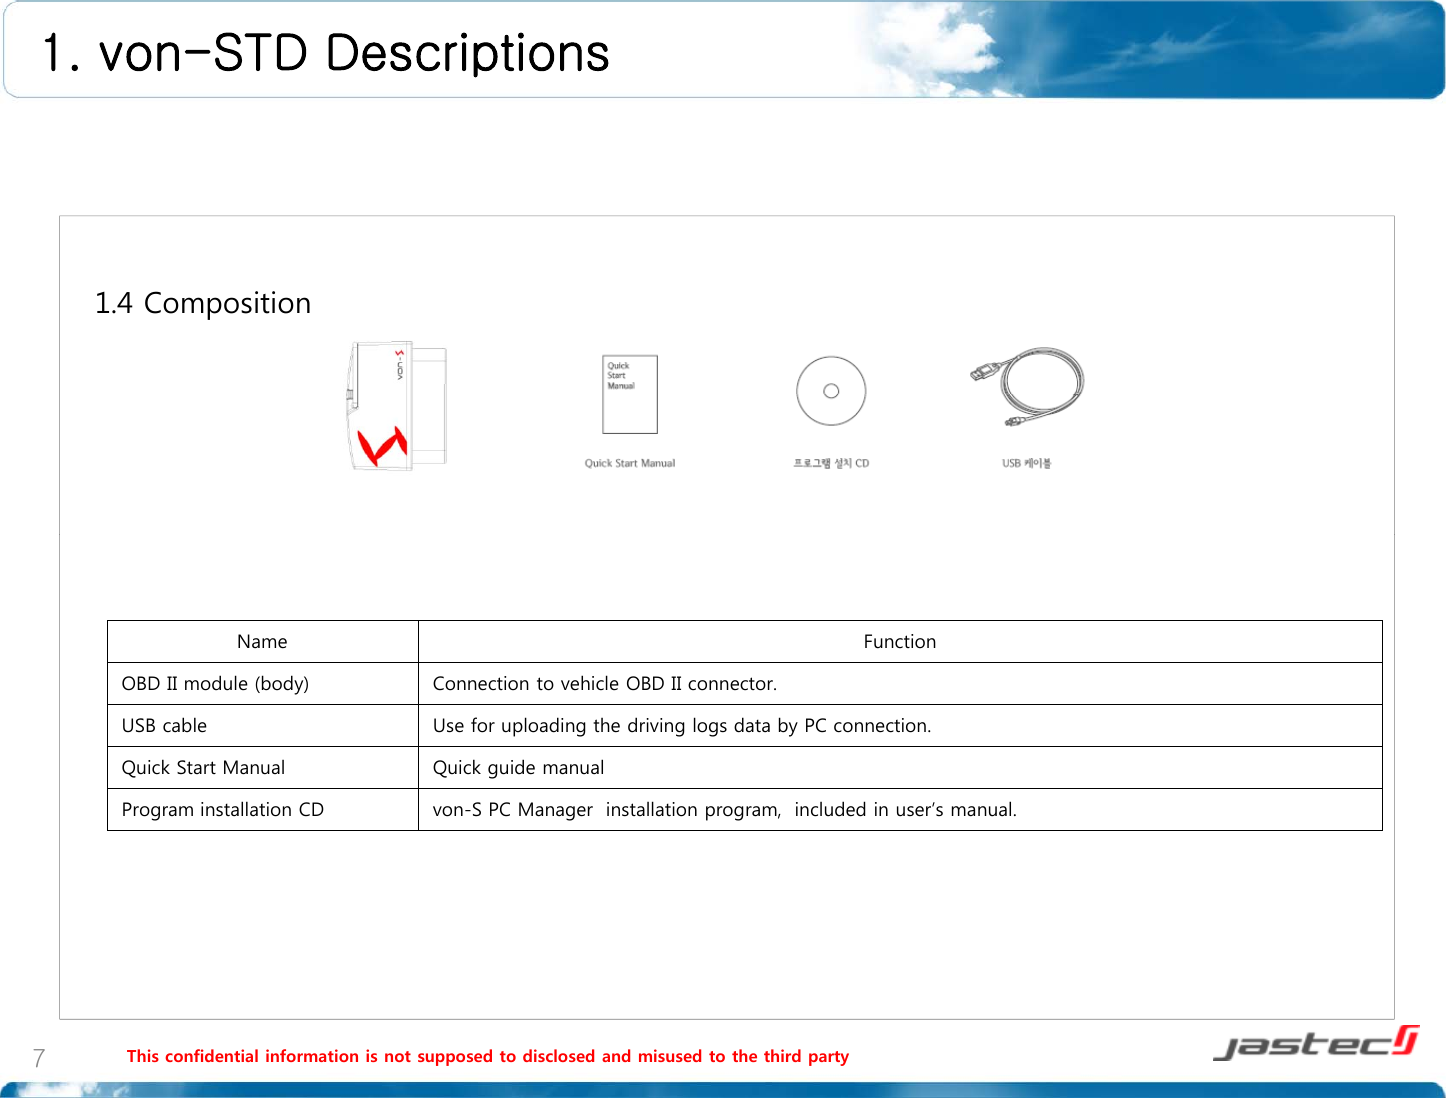Click the 'USB 케이블' caption under cable
The image size is (1446, 1098).
[x=1027, y=463]
